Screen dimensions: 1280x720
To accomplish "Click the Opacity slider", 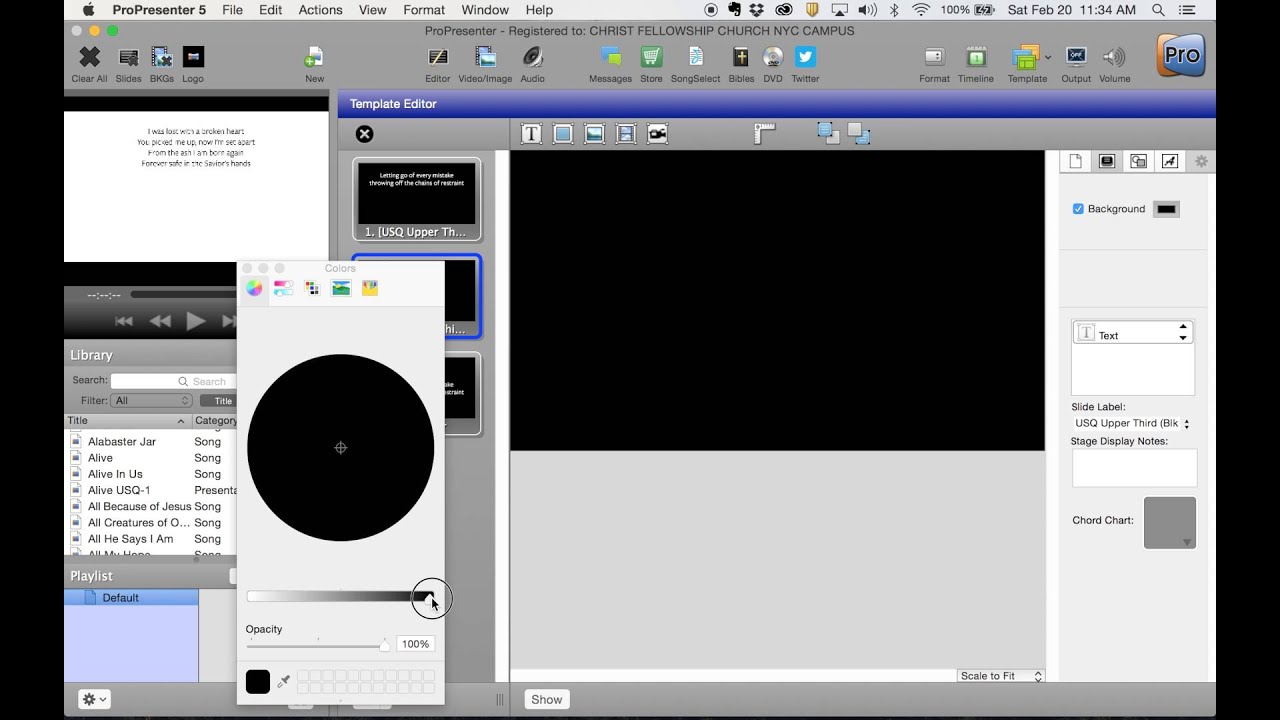I will coord(318,645).
